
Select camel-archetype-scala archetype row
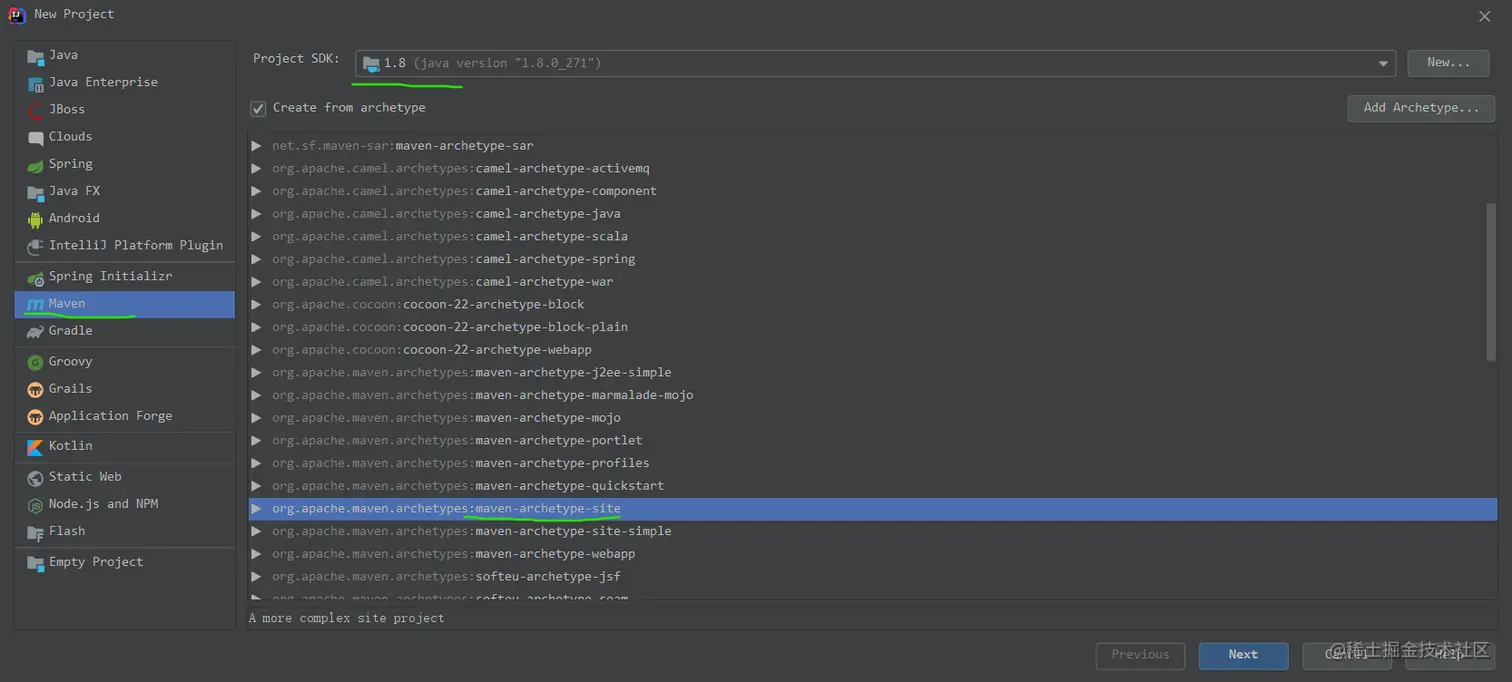(x=872, y=237)
